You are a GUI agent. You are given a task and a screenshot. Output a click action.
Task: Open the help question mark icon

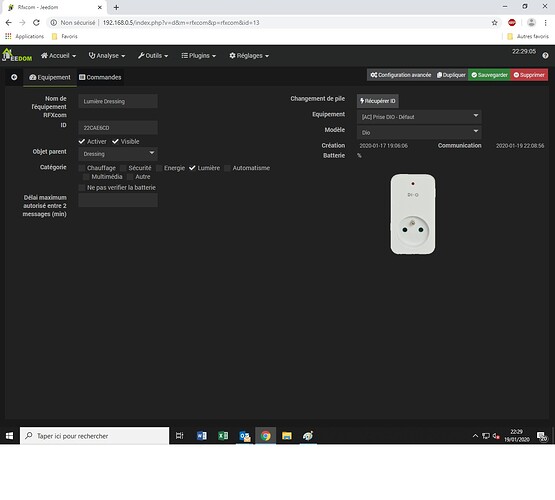click(545, 56)
